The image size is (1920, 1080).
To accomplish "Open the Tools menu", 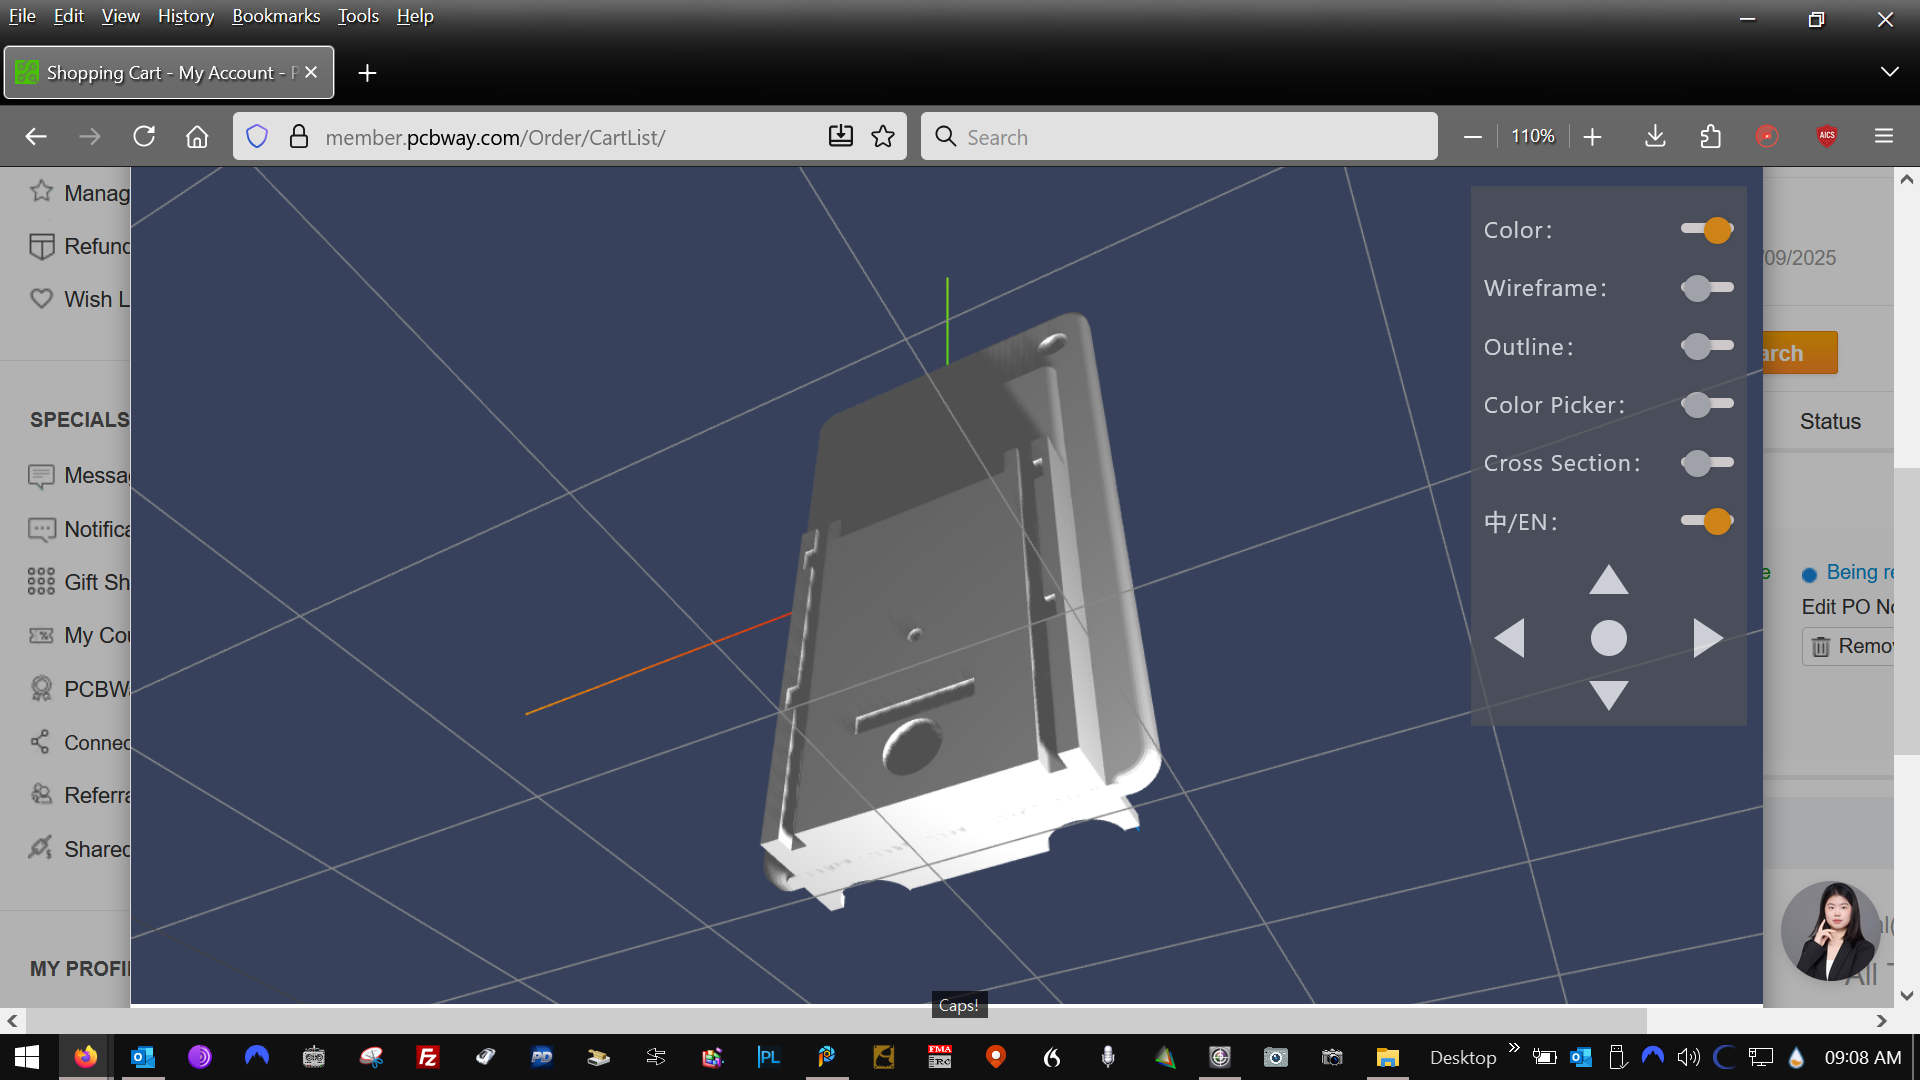I will [358, 16].
